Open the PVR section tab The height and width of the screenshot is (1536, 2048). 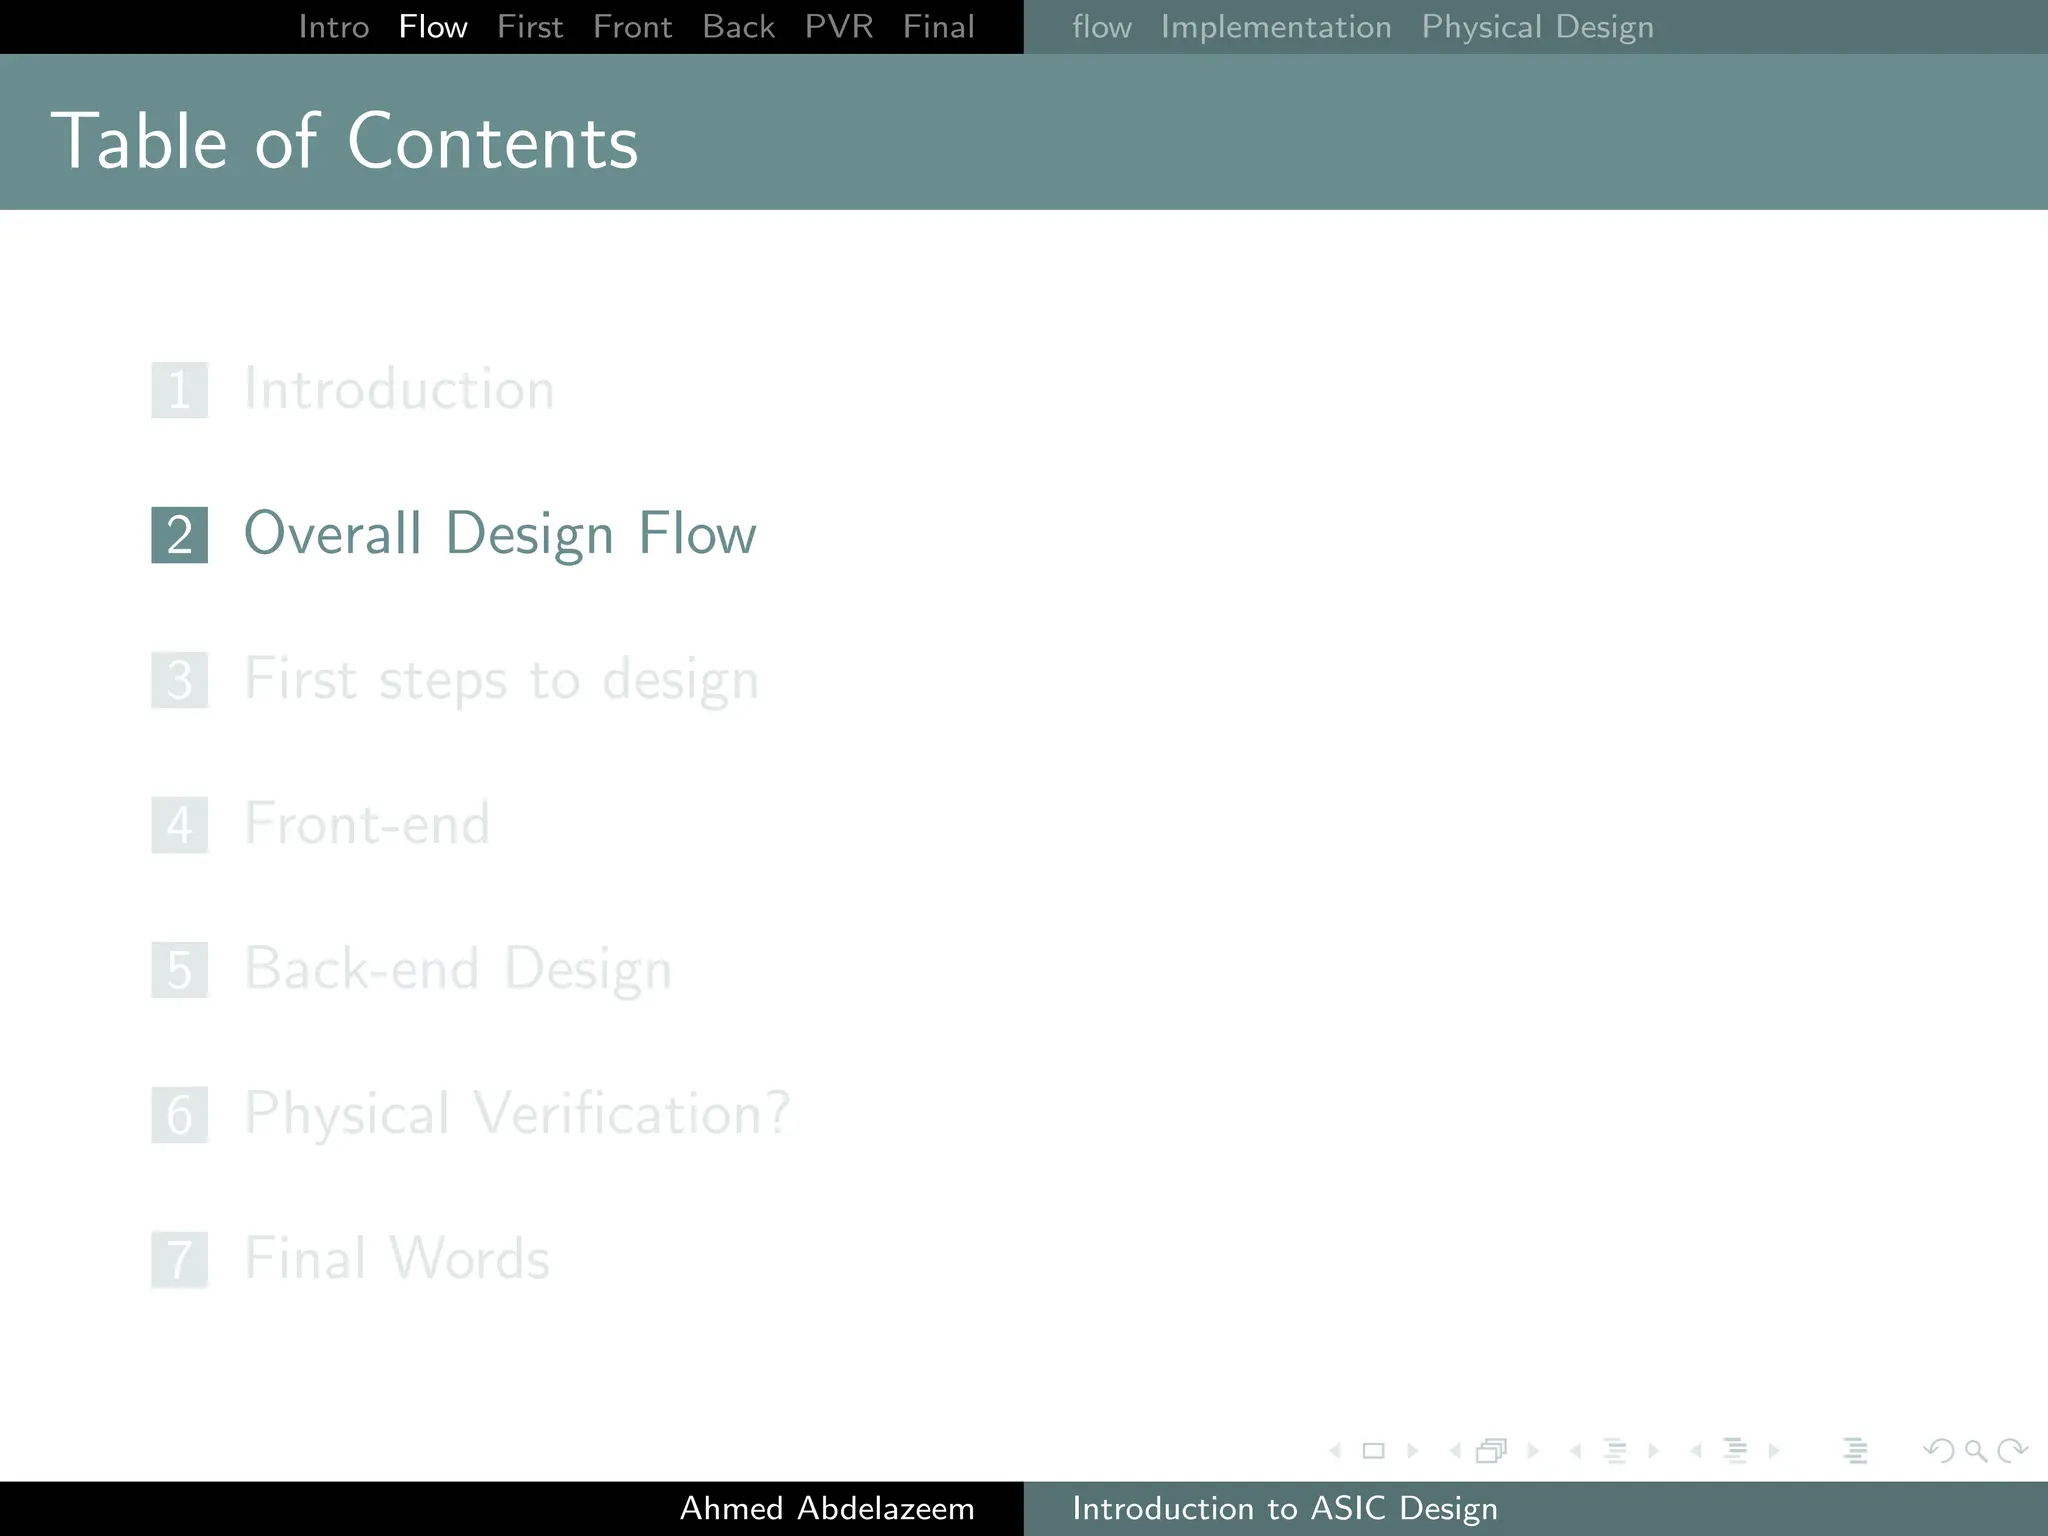coord(839,27)
